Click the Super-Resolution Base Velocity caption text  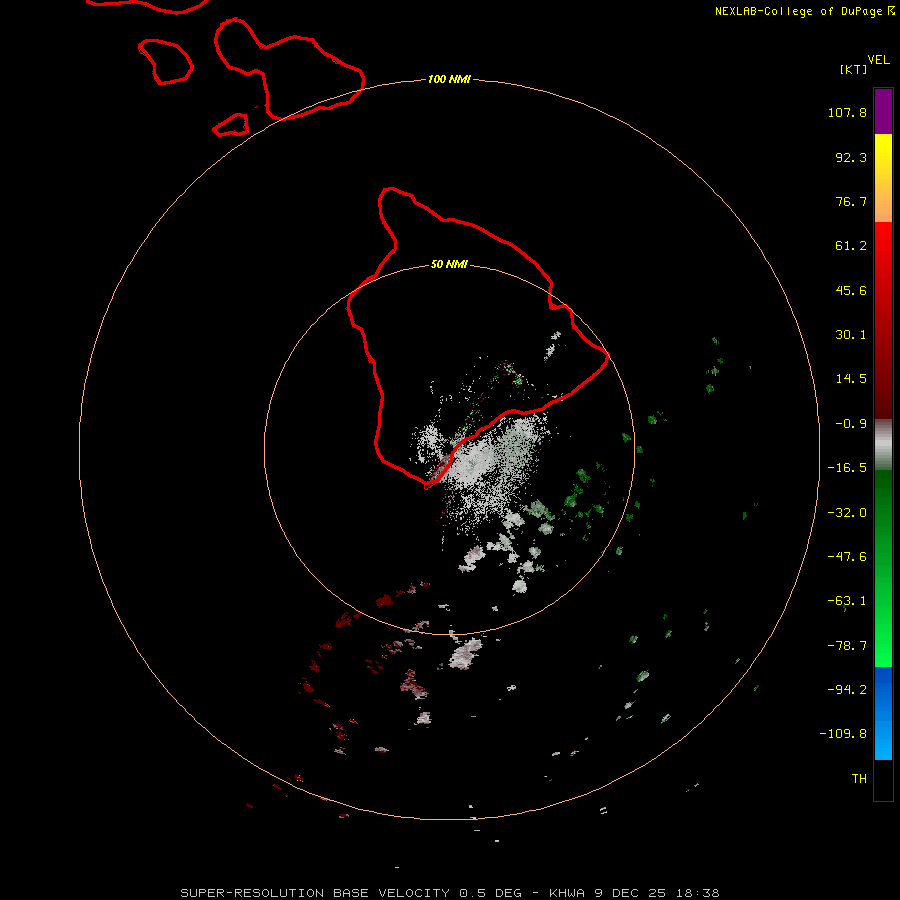pyautogui.click(x=449, y=893)
